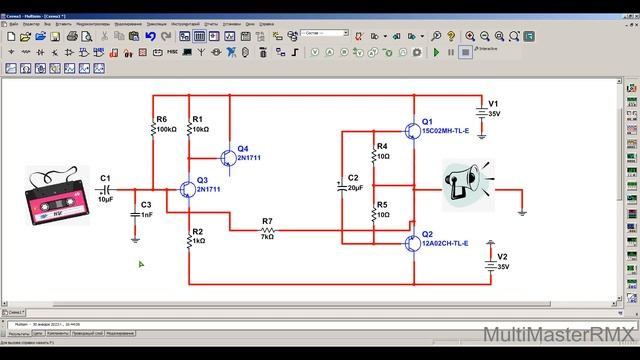Run simulation with green play button

tap(436, 52)
